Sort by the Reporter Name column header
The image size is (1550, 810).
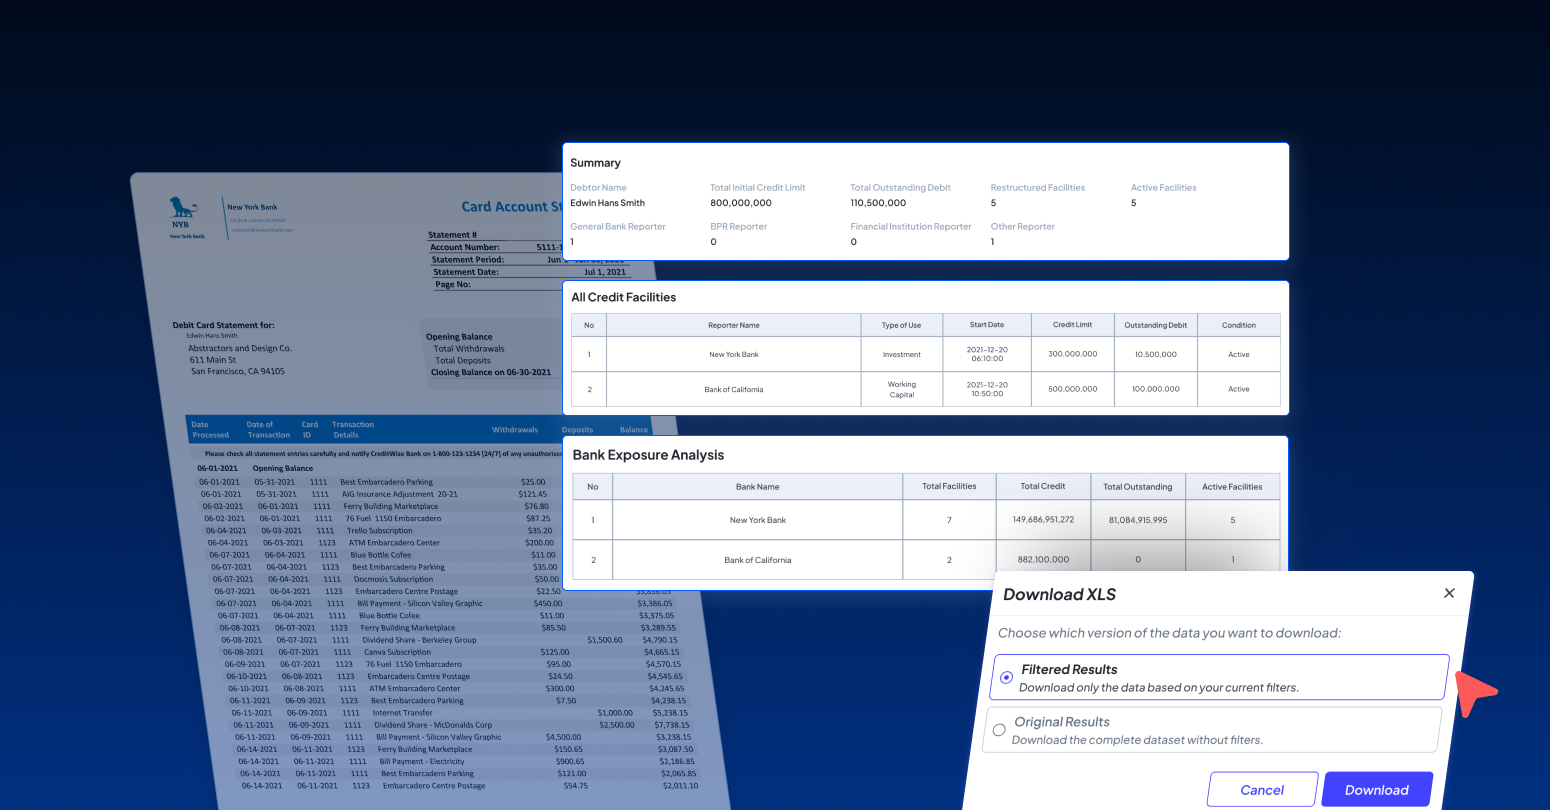point(734,324)
